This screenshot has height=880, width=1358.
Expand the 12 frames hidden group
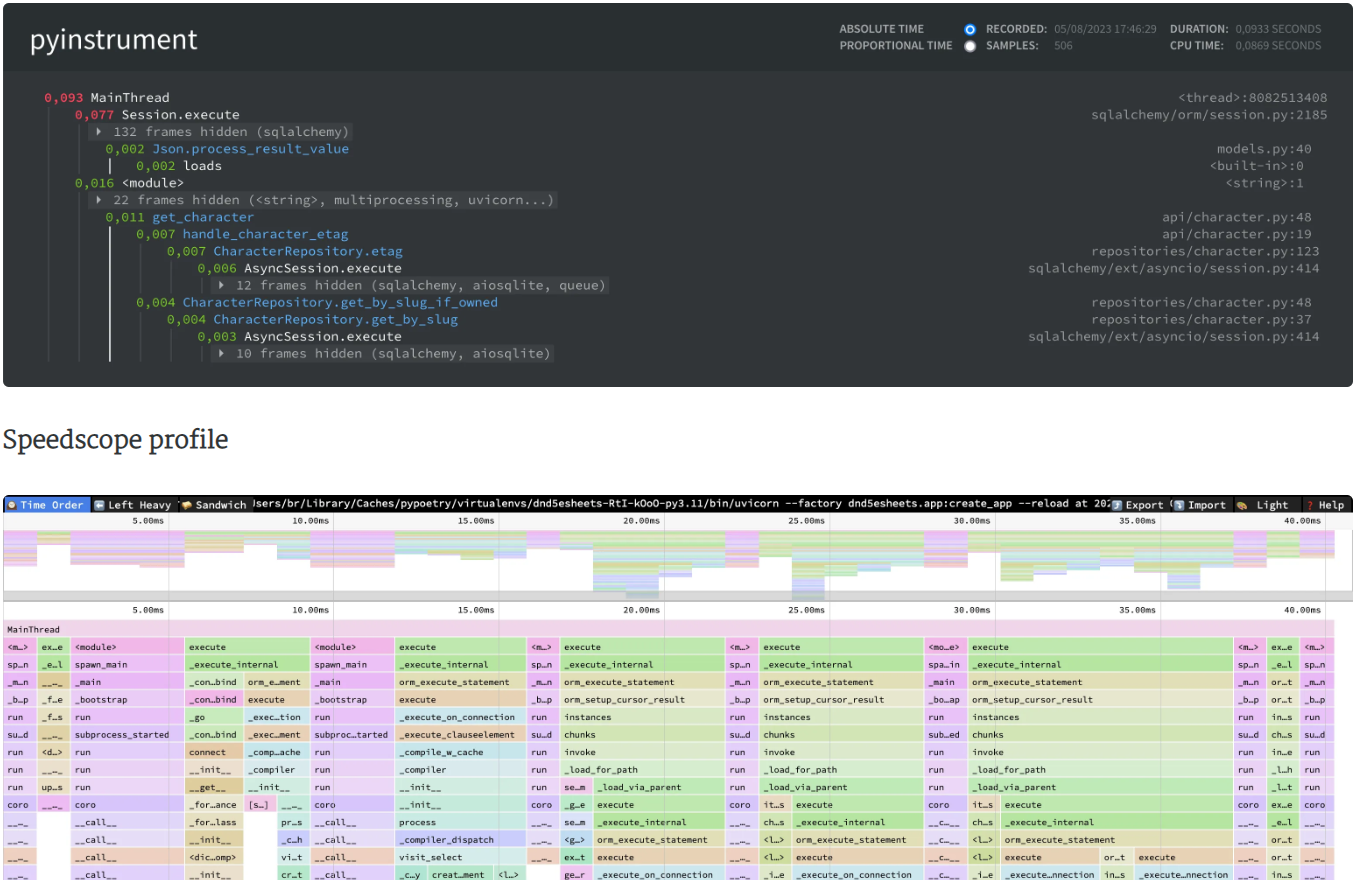(412, 285)
